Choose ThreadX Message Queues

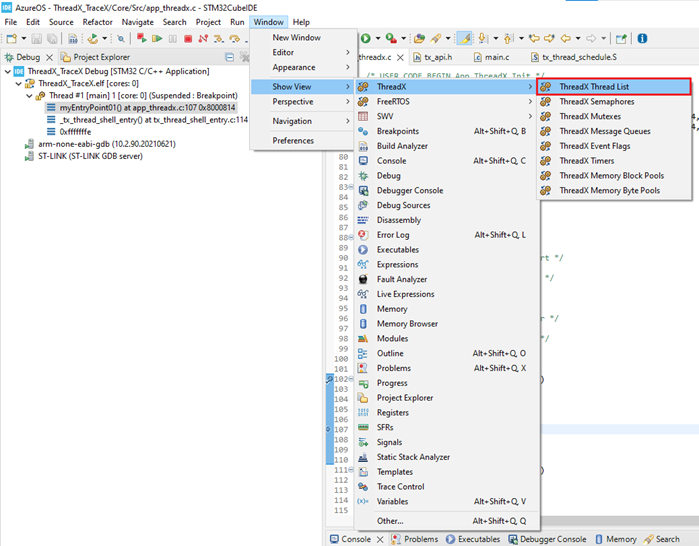point(614,131)
